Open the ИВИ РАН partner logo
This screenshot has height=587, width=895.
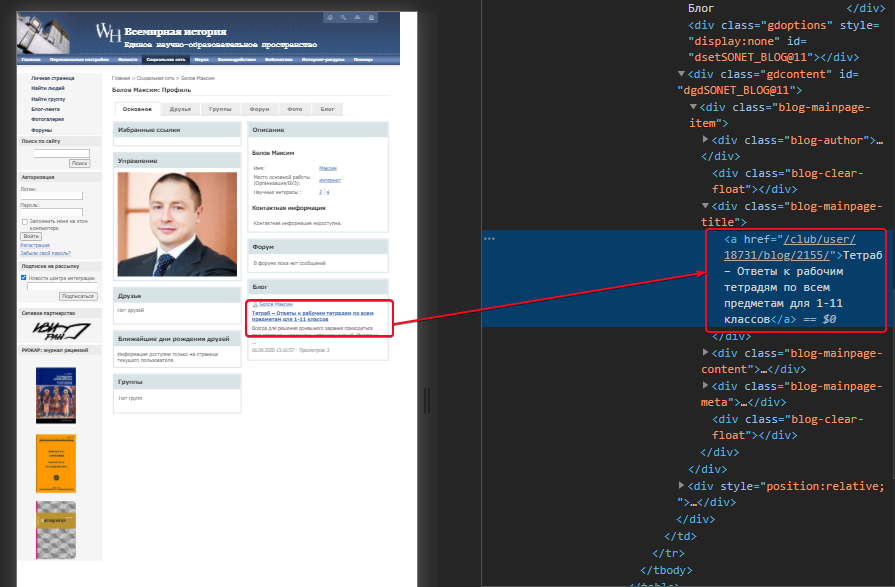coord(61,331)
